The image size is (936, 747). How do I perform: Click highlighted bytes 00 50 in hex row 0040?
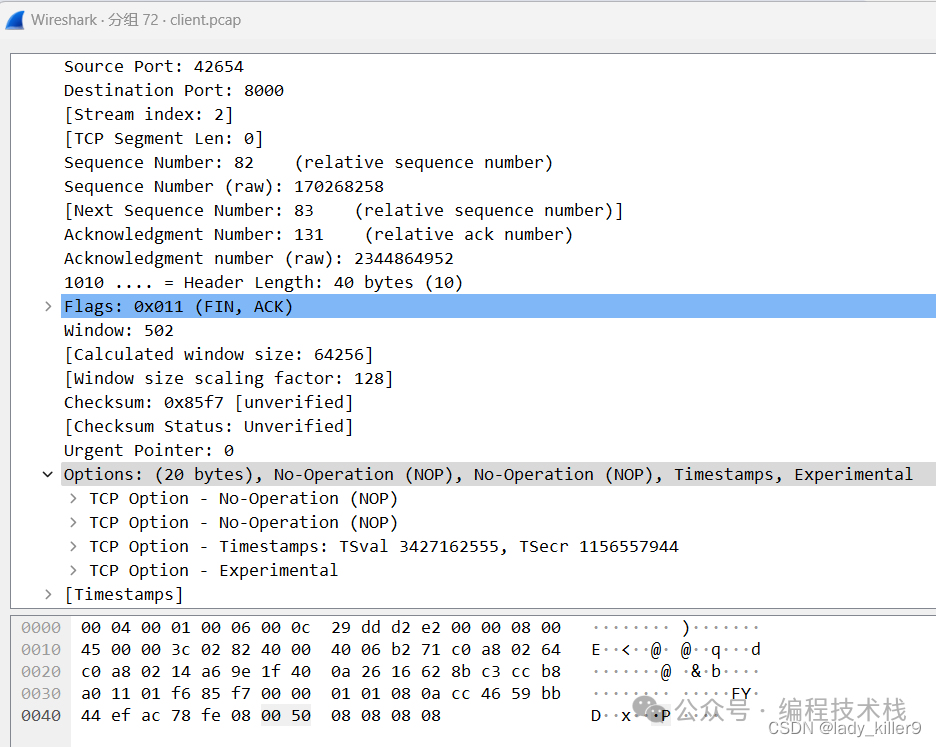pyautogui.click(x=285, y=716)
